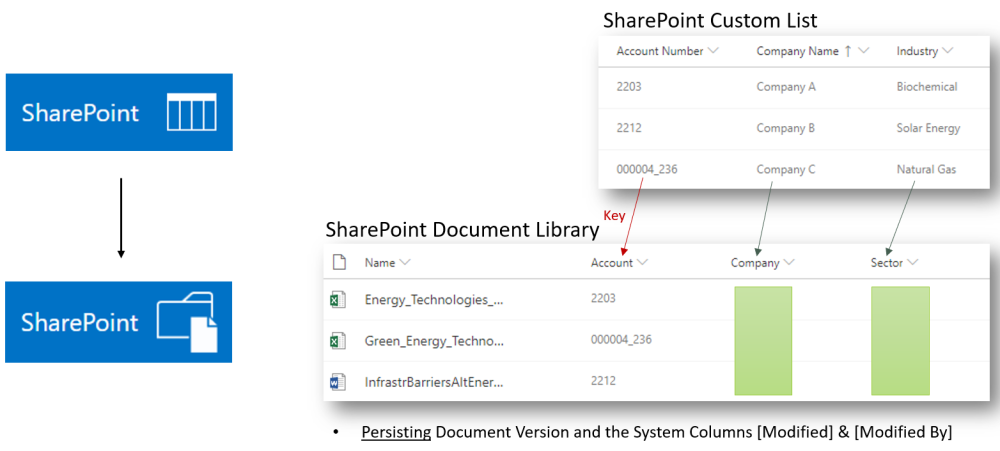Open the InfrastrBarriersAltEner document link

pos(434,382)
